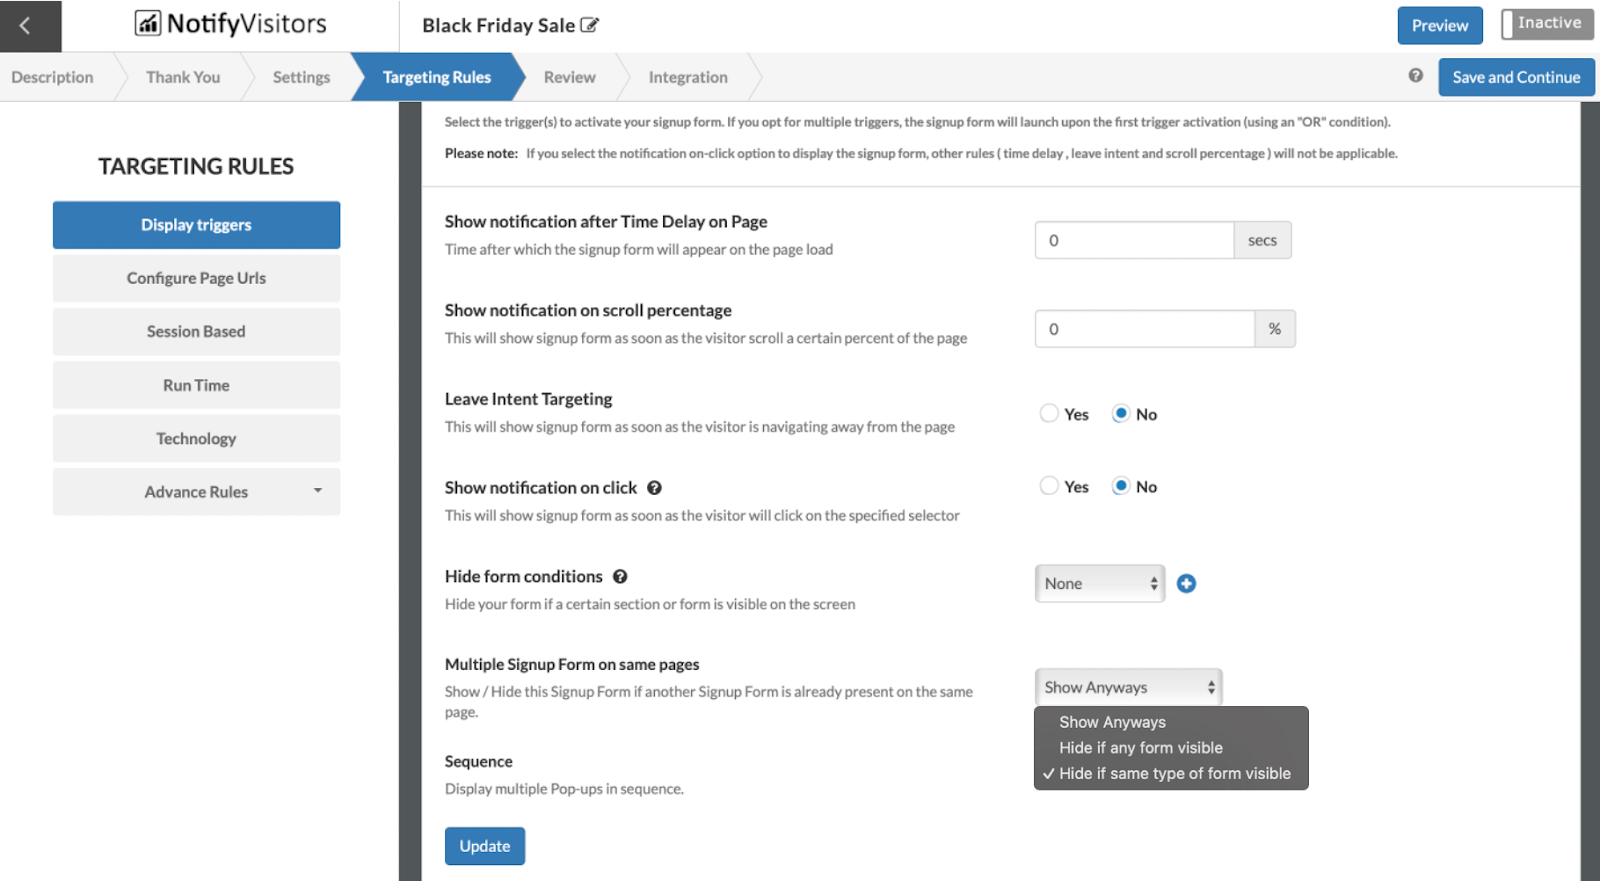Click Save and Continue
1600x881 pixels.
[x=1516, y=77]
